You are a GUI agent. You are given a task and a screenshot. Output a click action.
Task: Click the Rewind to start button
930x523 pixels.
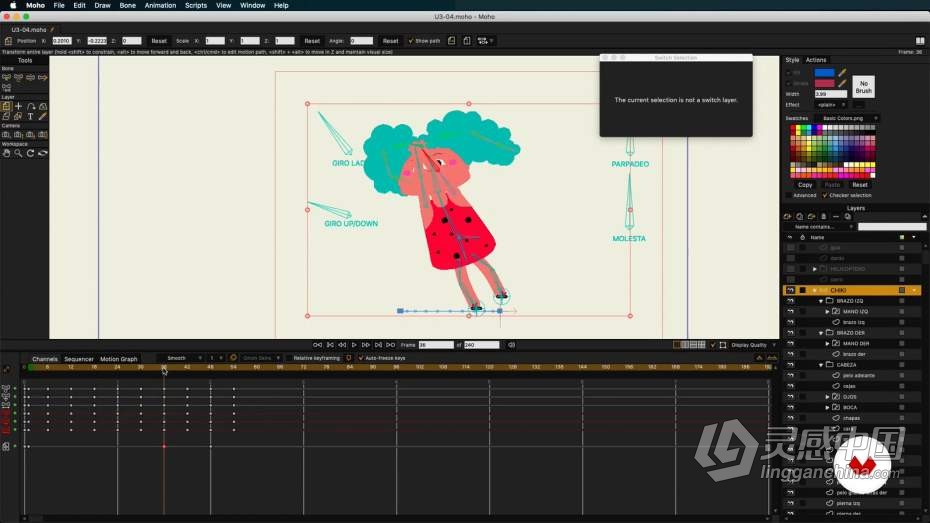pyautogui.click(x=317, y=345)
